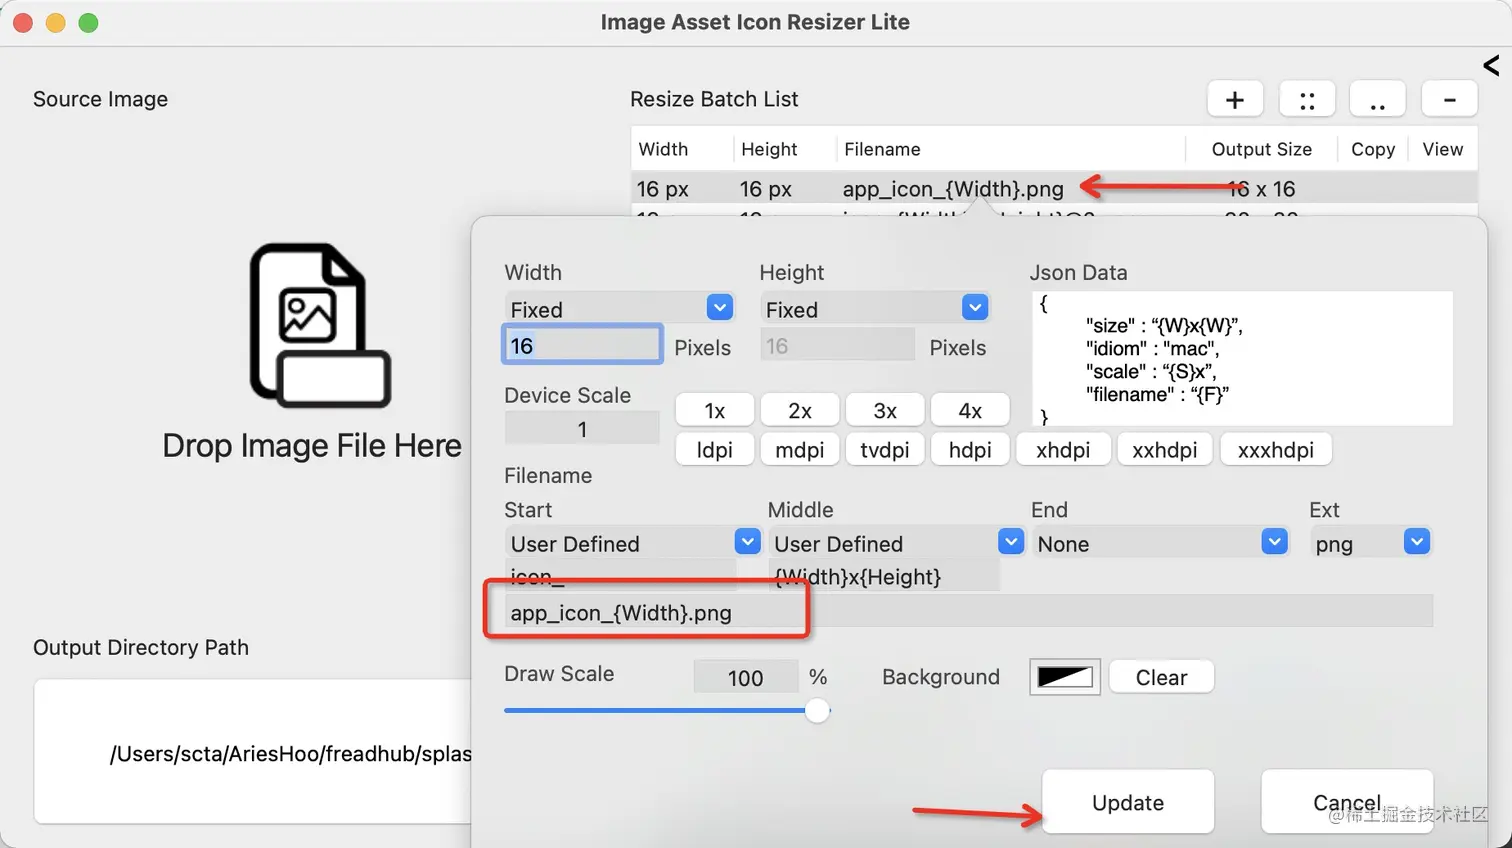The width and height of the screenshot is (1512, 848).
Task: Click the filename preview app_icon_{Width}.png field
Action: pyautogui.click(x=968, y=611)
